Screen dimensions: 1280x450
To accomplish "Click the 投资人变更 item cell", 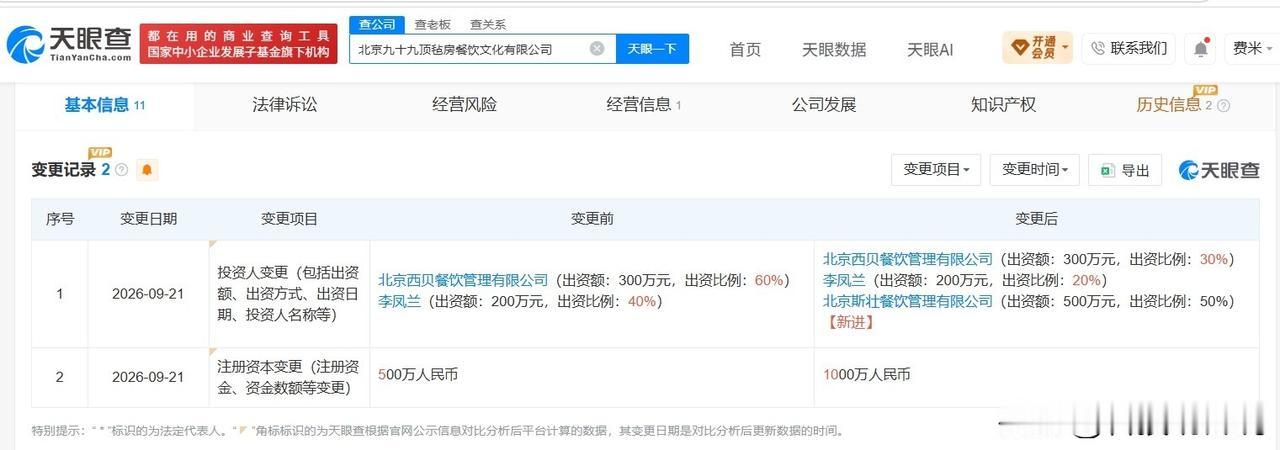I will pyautogui.click(x=288, y=294).
